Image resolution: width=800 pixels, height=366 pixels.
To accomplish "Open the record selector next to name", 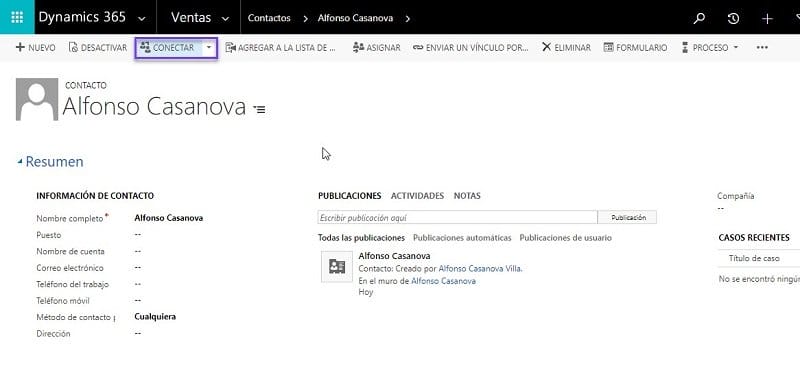I will pyautogui.click(x=259, y=109).
